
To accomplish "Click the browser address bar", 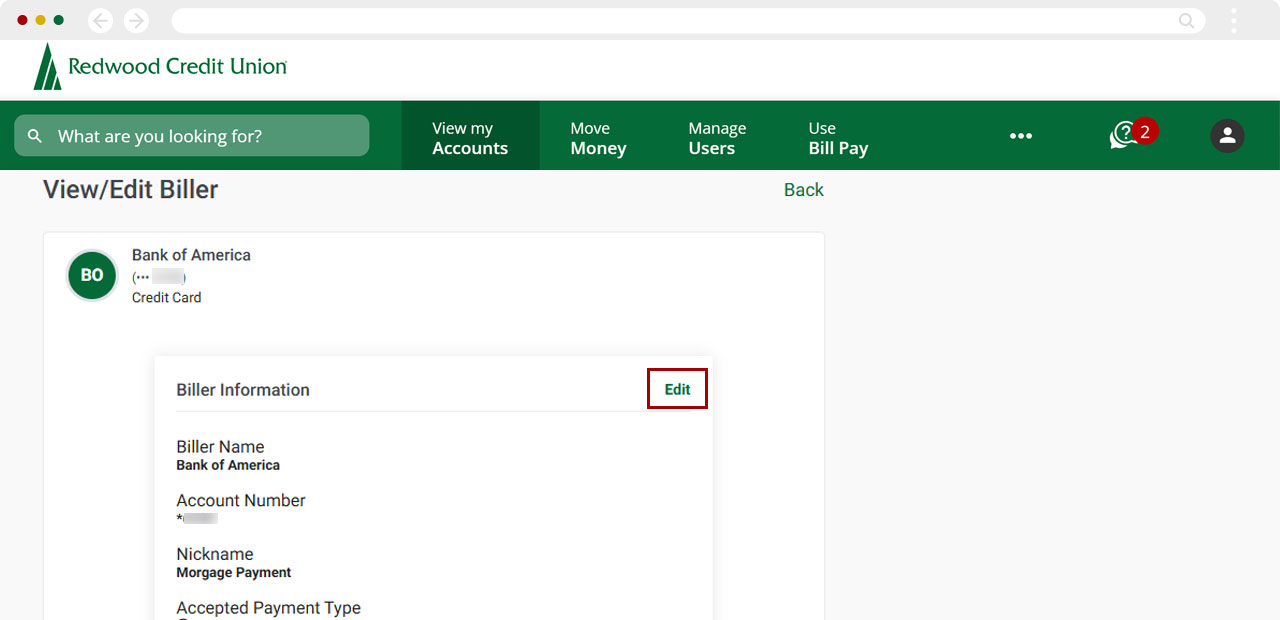I will [680, 20].
